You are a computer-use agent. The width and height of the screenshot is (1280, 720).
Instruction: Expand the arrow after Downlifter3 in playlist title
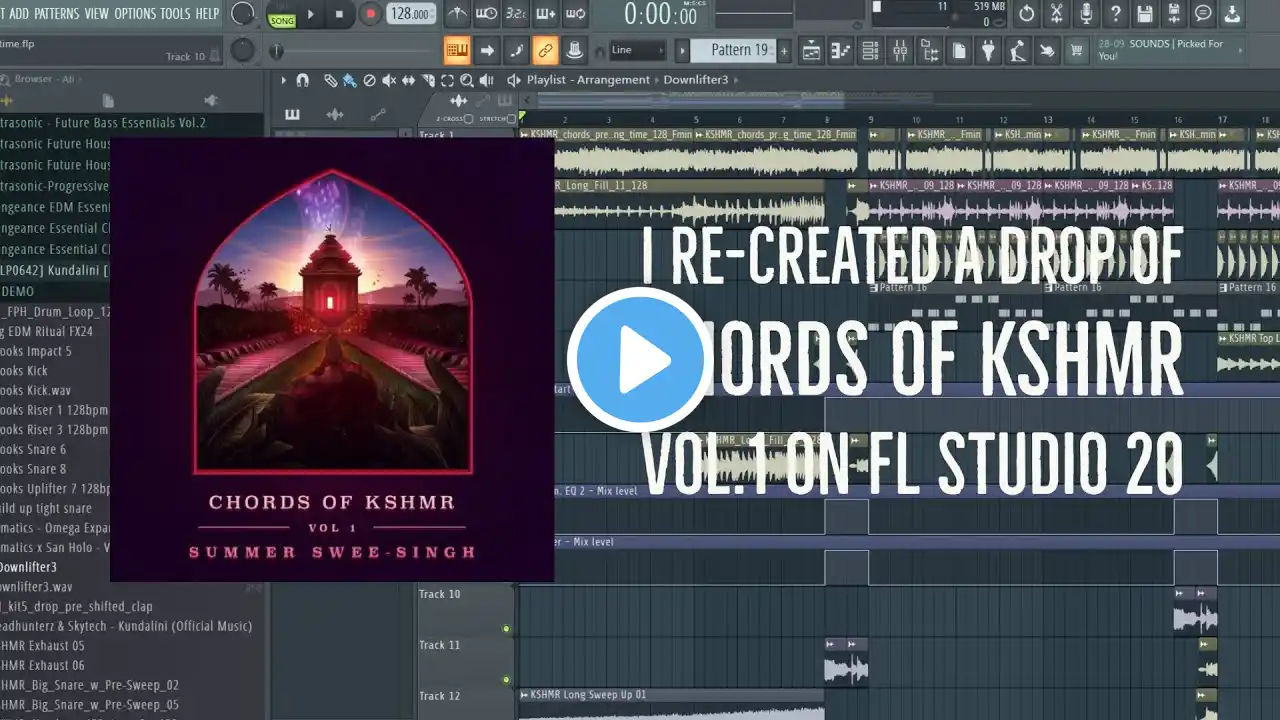(x=735, y=80)
